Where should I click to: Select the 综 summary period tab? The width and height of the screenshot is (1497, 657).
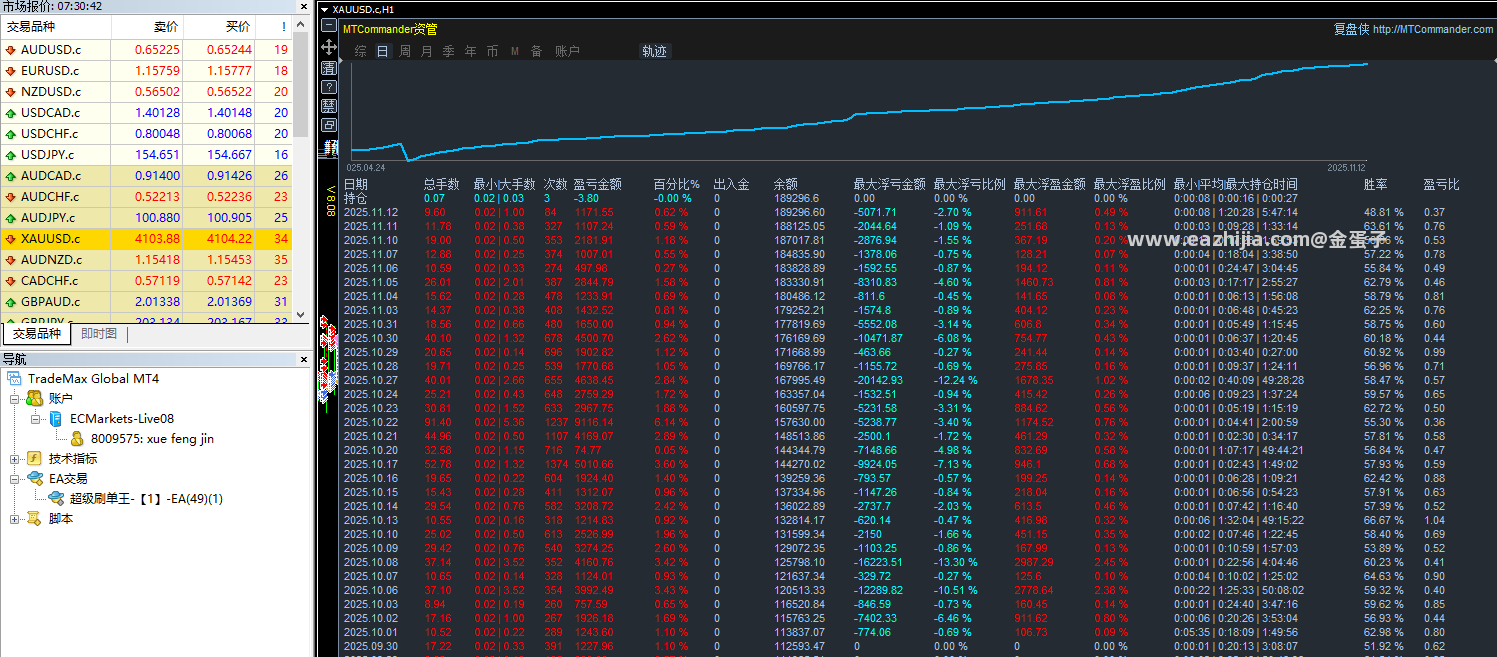point(360,51)
